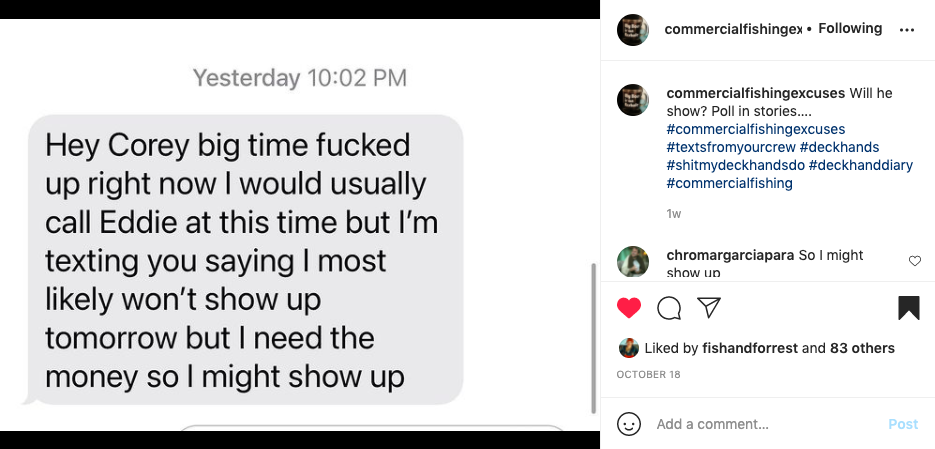Open fishandforrest profile from likes
Image resolution: width=935 pixels, height=449 pixels.
click(x=748, y=348)
